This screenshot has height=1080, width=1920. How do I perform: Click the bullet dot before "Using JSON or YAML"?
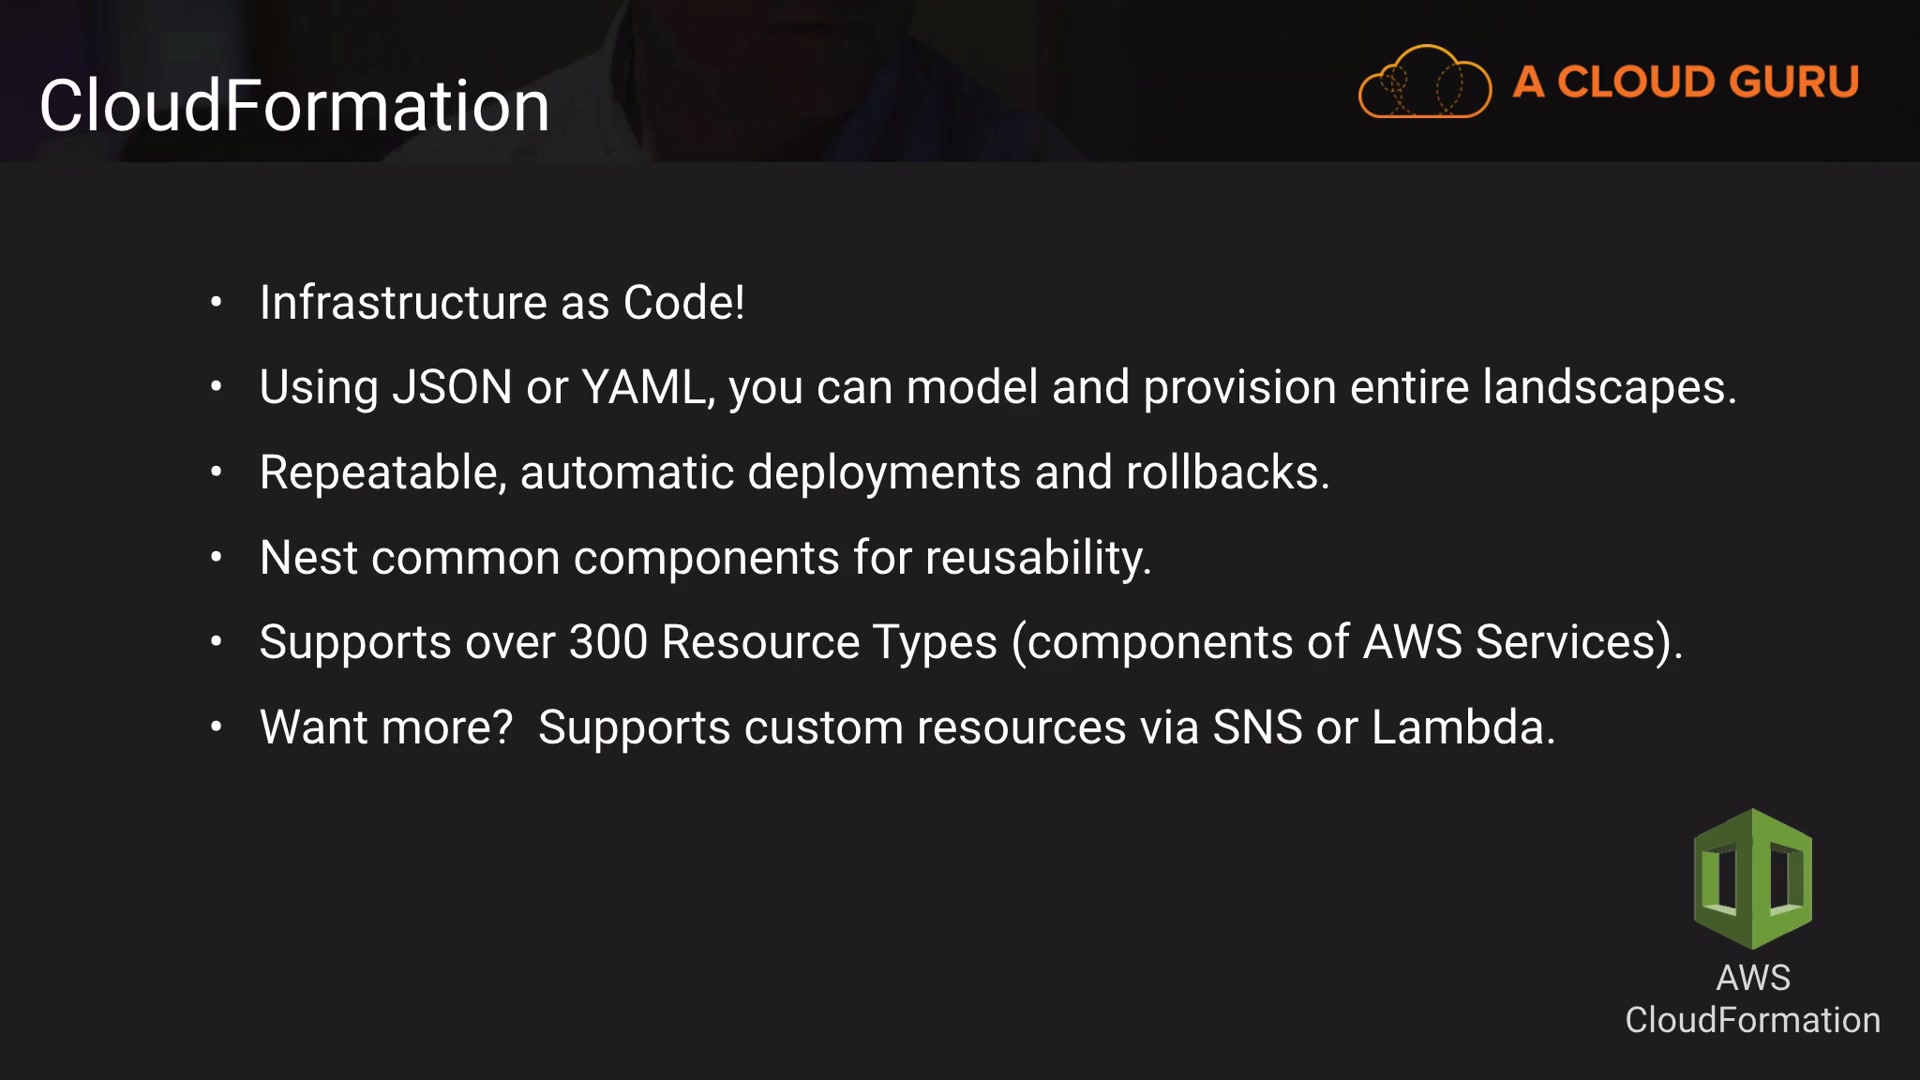click(216, 387)
